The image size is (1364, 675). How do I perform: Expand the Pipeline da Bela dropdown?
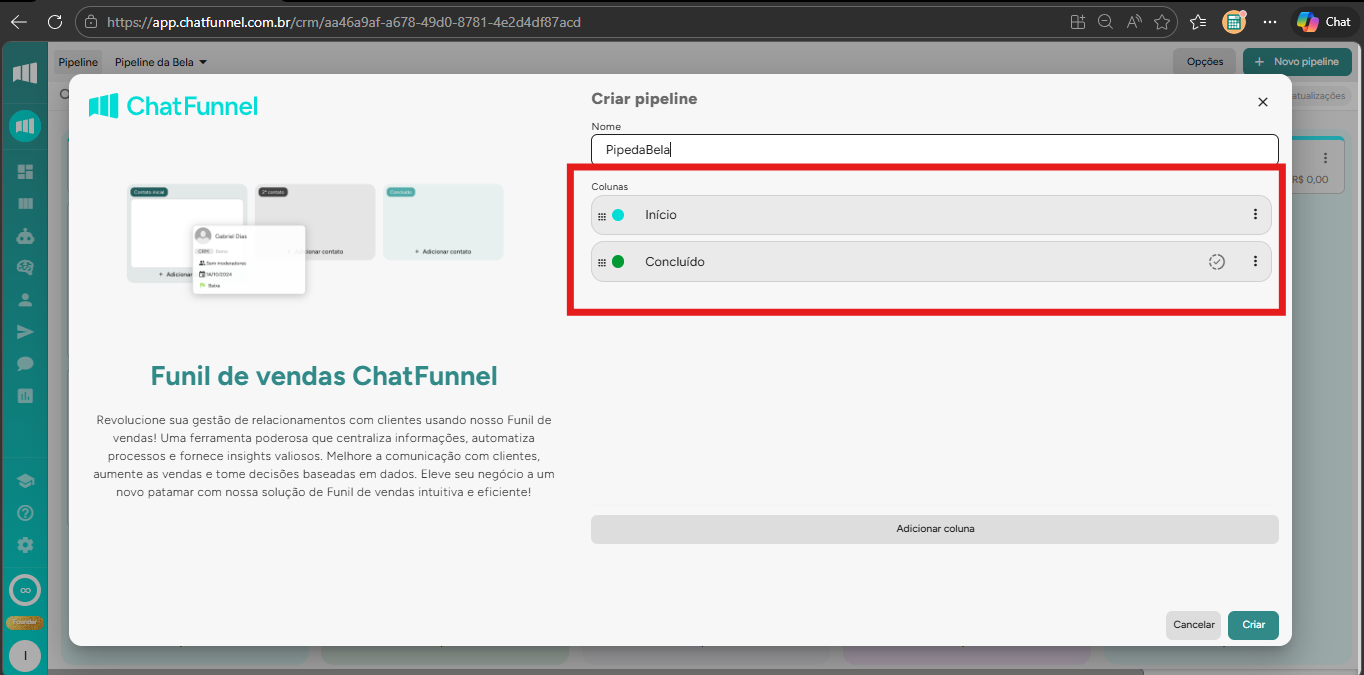161,62
